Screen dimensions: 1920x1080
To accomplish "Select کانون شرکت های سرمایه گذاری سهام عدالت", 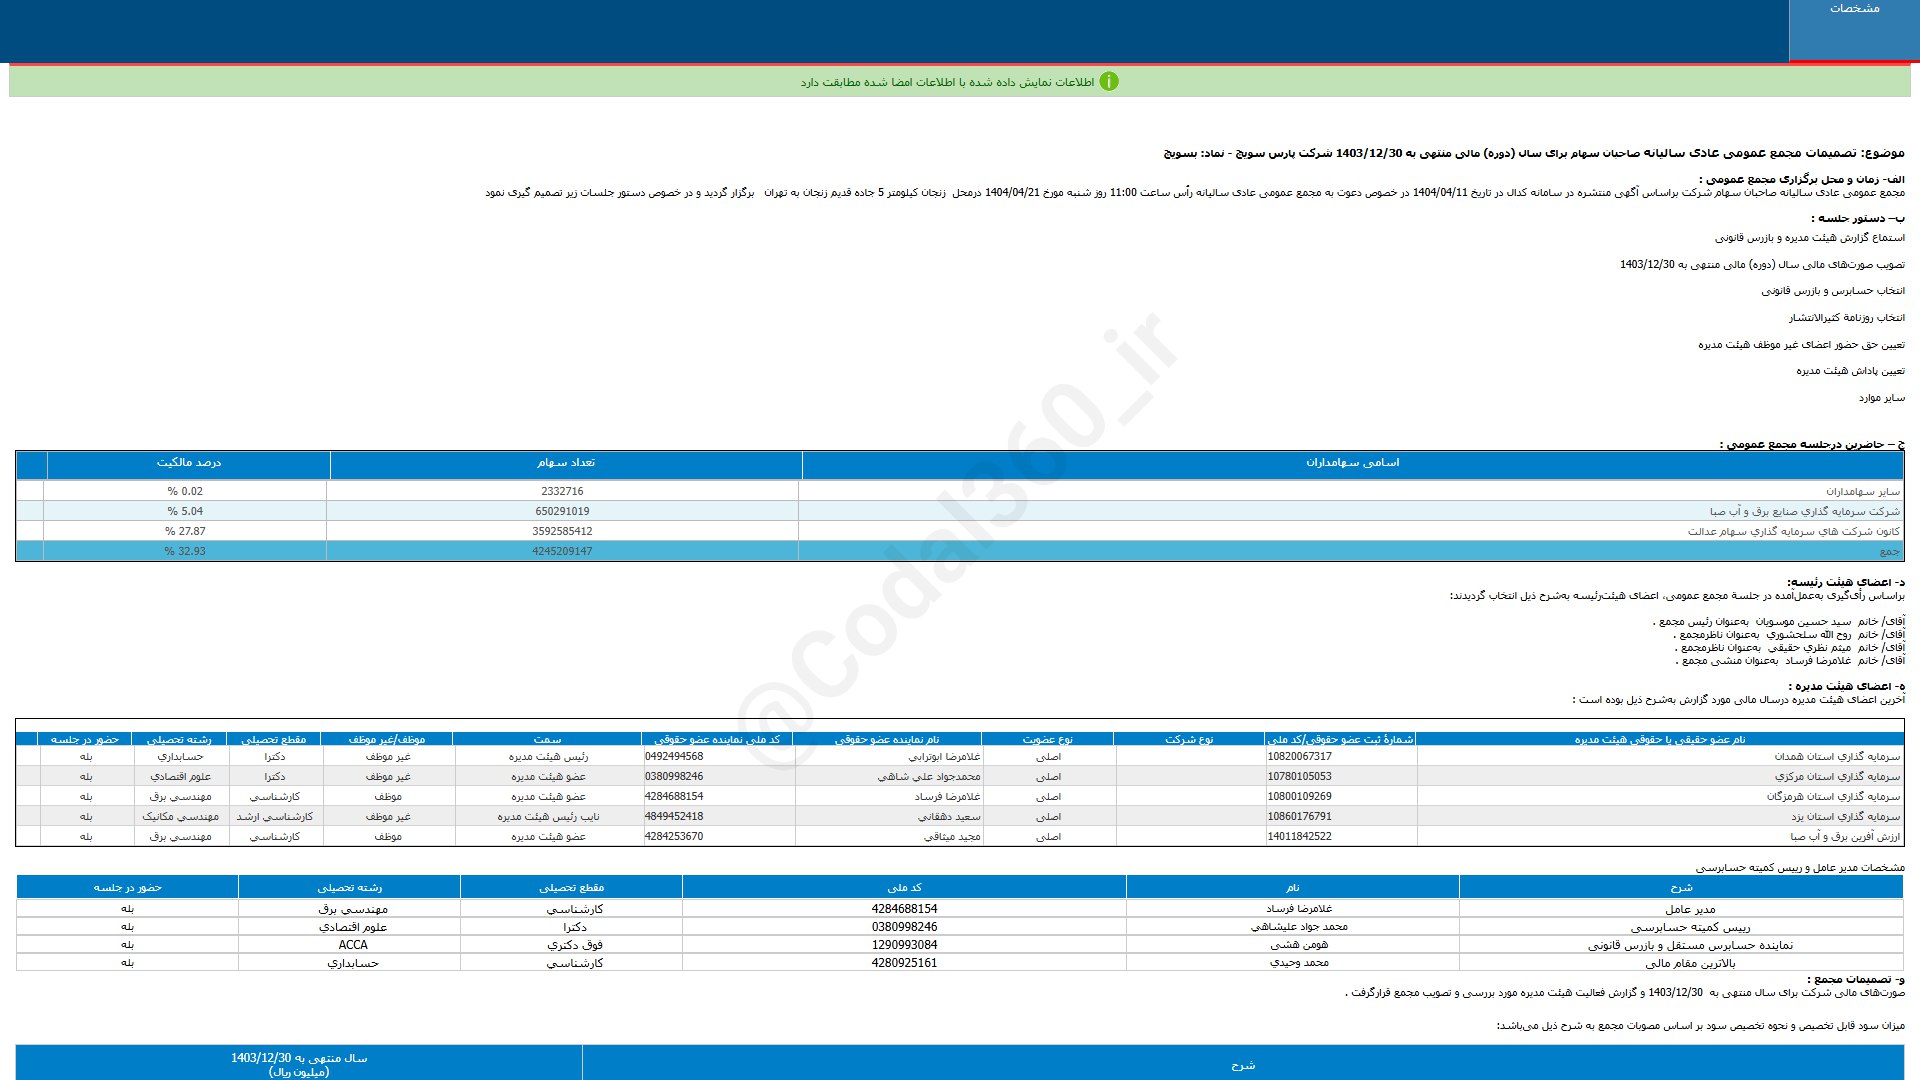I will pos(1794,532).
